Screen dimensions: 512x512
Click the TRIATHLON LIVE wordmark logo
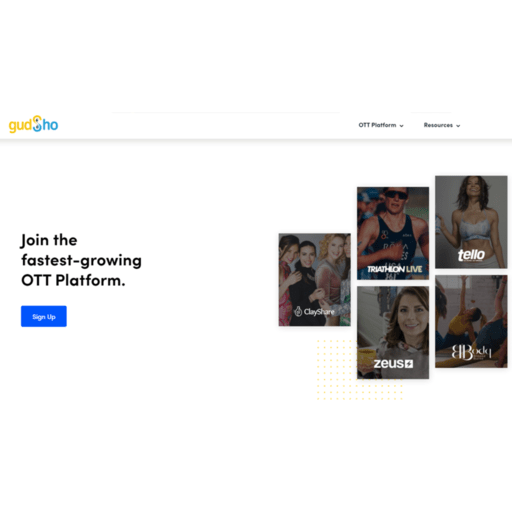click(395, 269)
